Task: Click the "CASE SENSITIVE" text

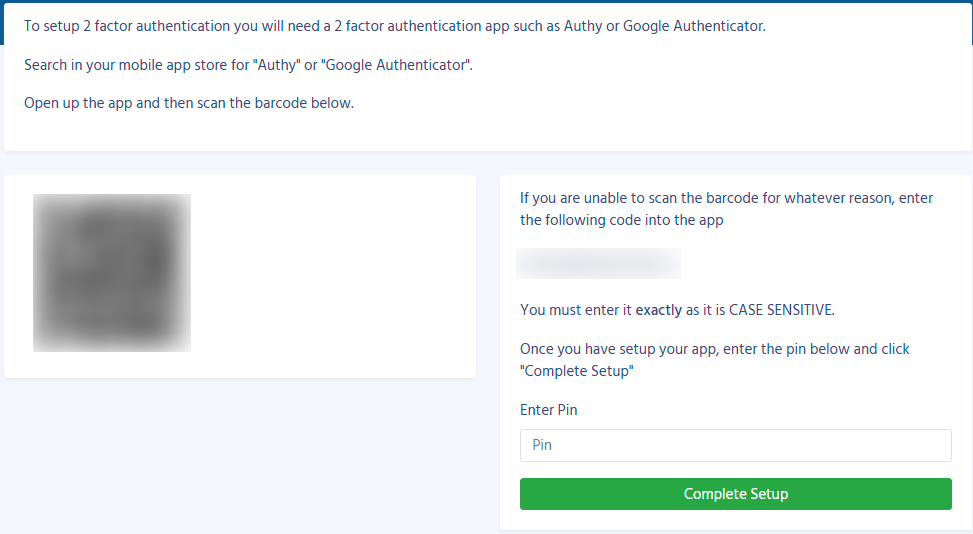Action: (x=781, y=310)
